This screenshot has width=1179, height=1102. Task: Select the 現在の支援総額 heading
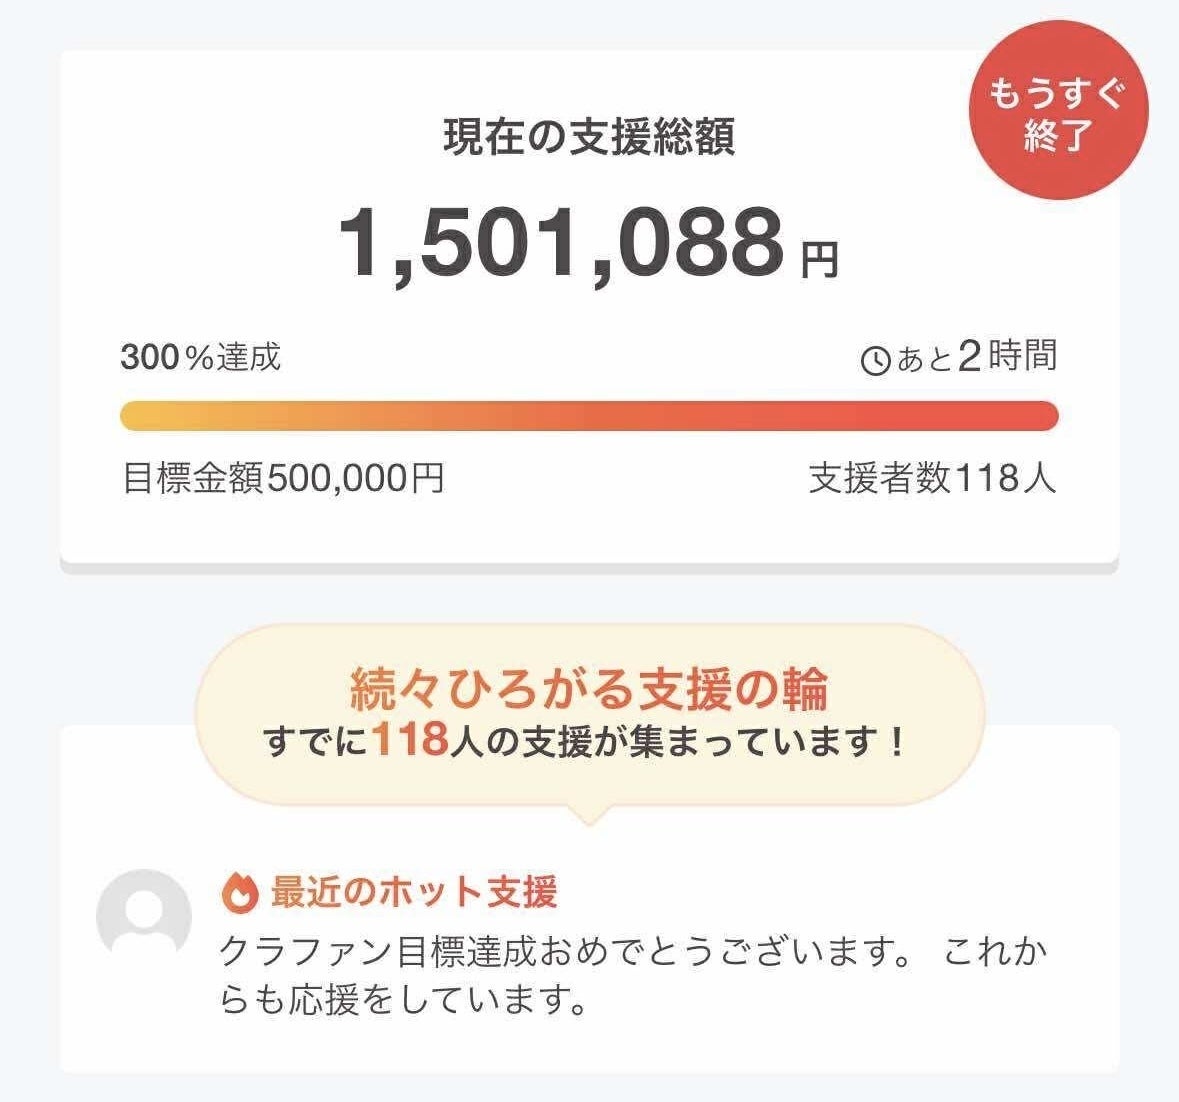tap(589, 137)
